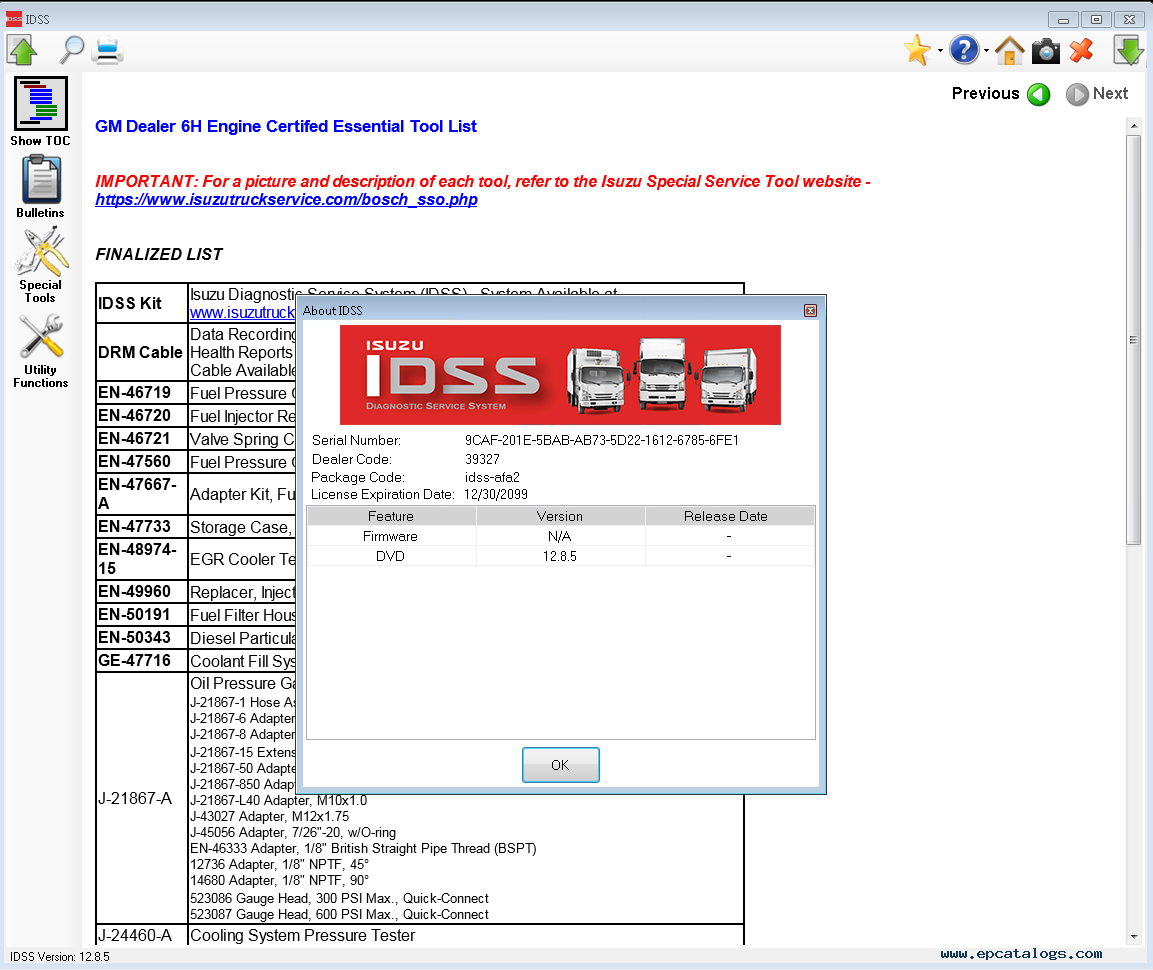Open the Bulletins section

tap(40, 188)
